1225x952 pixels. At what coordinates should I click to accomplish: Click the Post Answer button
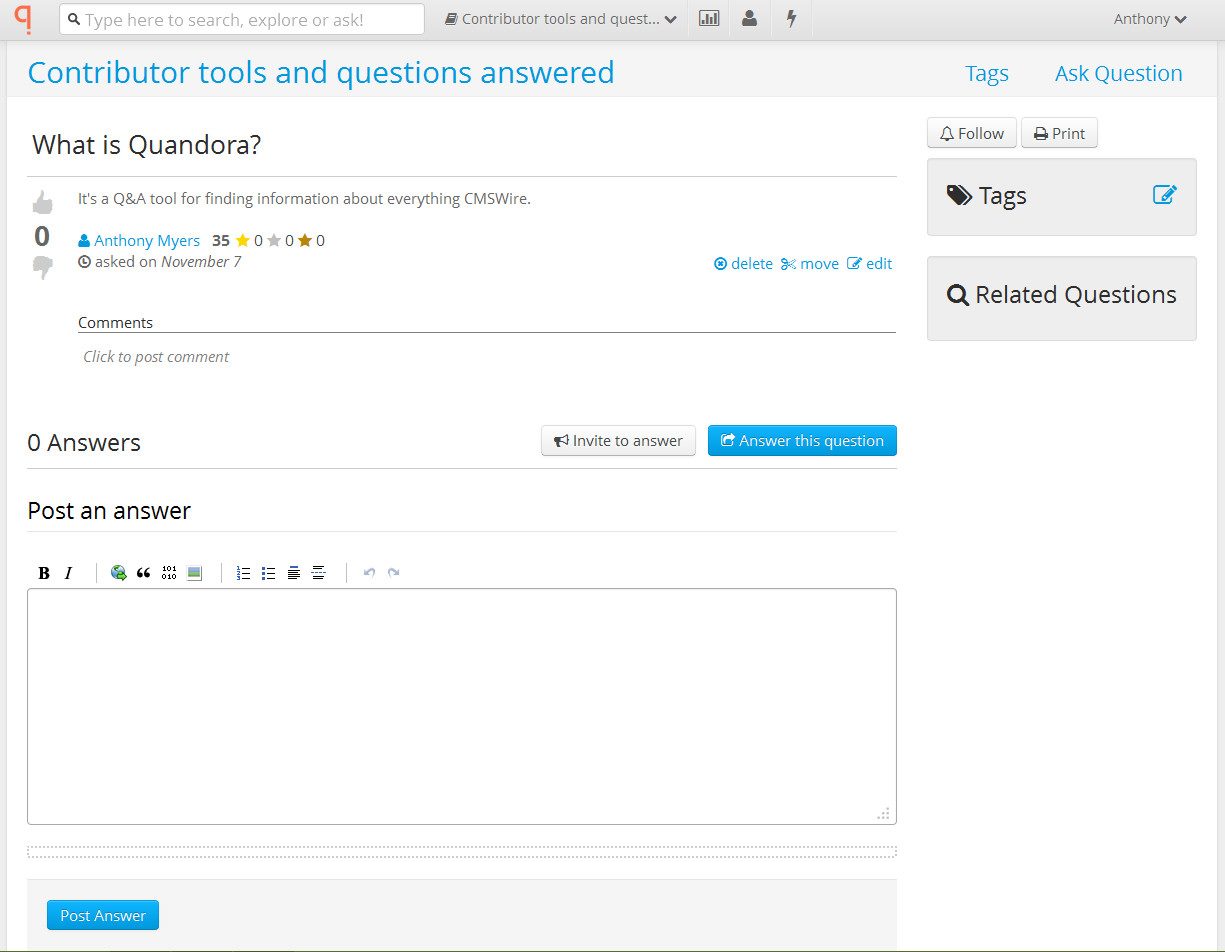[103, 915]
